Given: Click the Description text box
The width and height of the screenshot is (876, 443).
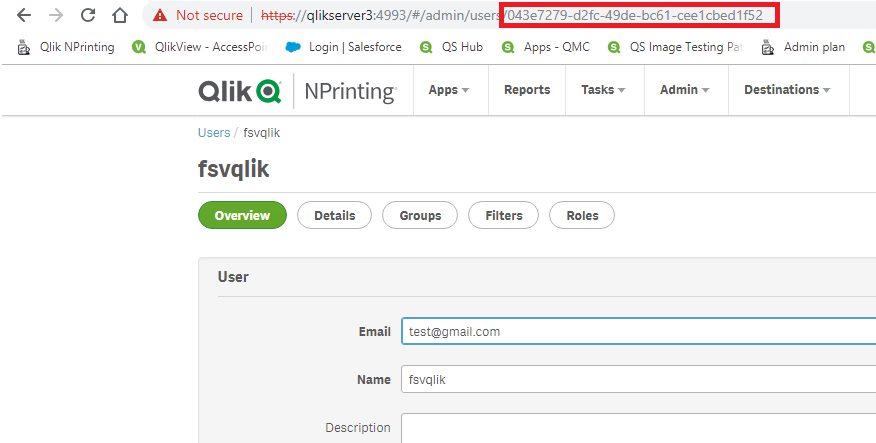Looking at the screenshot, I should [639, 428].
